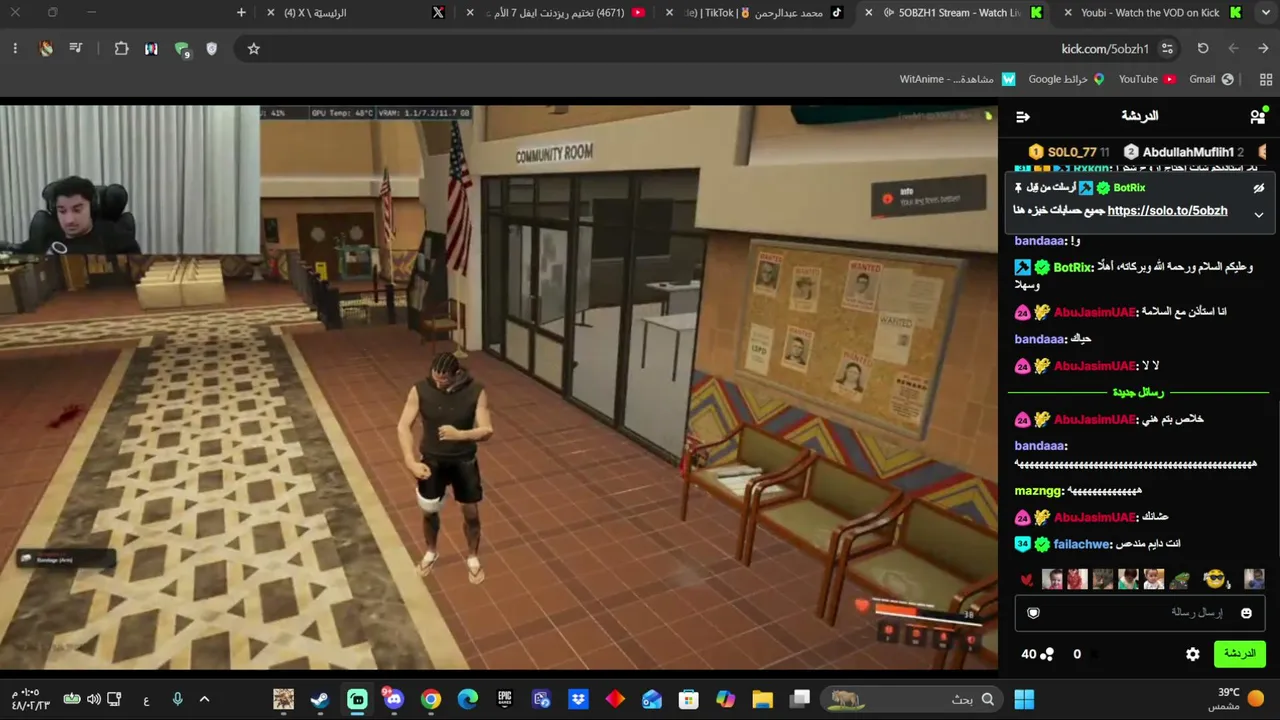Open Dropbox from the taskbar

(578, 699)
